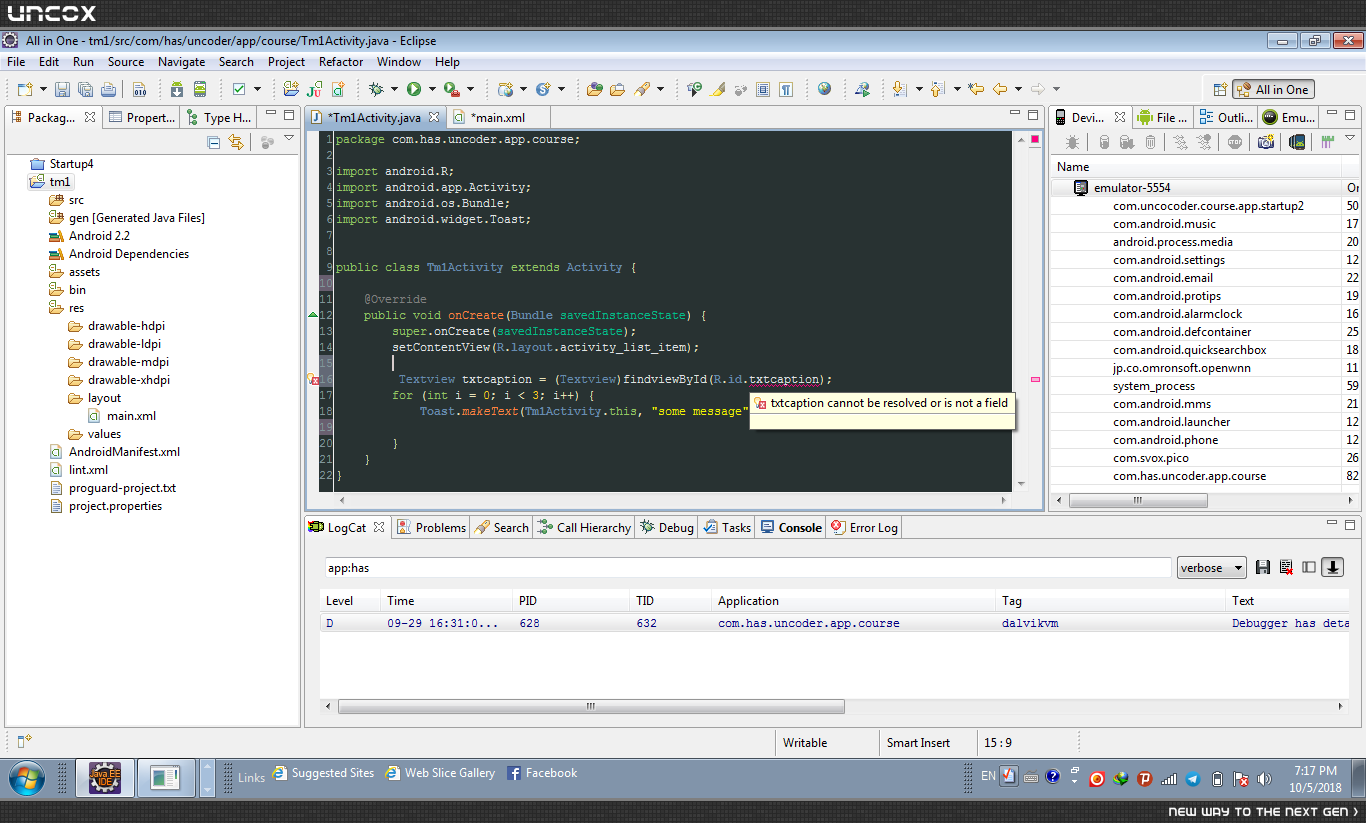The width and height of the screenshot is (1366, 823).
Task: Open the Web Browser globe icon
Action: 824,89
